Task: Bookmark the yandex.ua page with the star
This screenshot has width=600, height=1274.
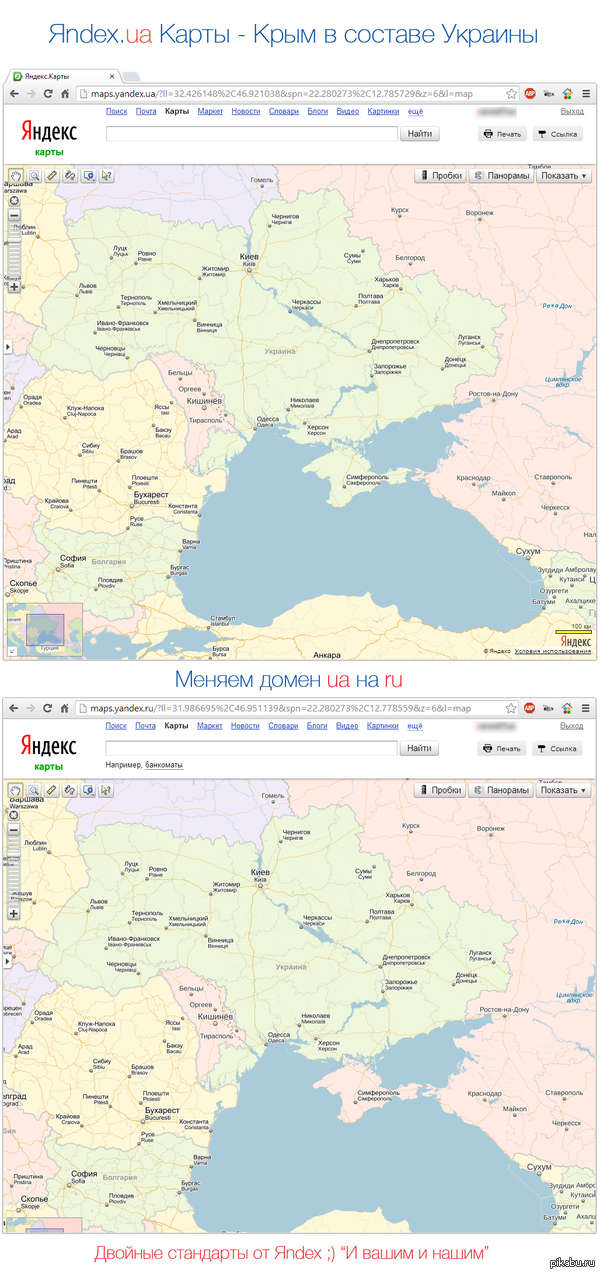Action: point(511,93)
